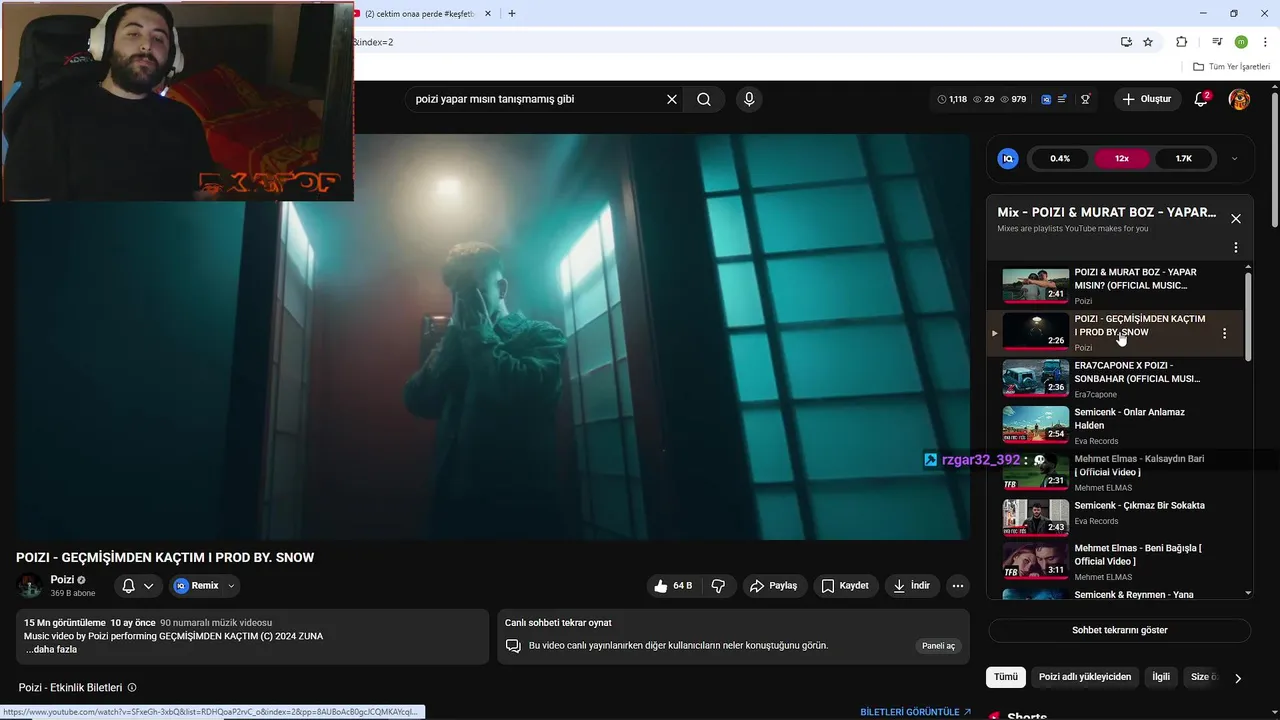Bookmark page with the star icon

pyautogui.click(x=1148, y=42)
